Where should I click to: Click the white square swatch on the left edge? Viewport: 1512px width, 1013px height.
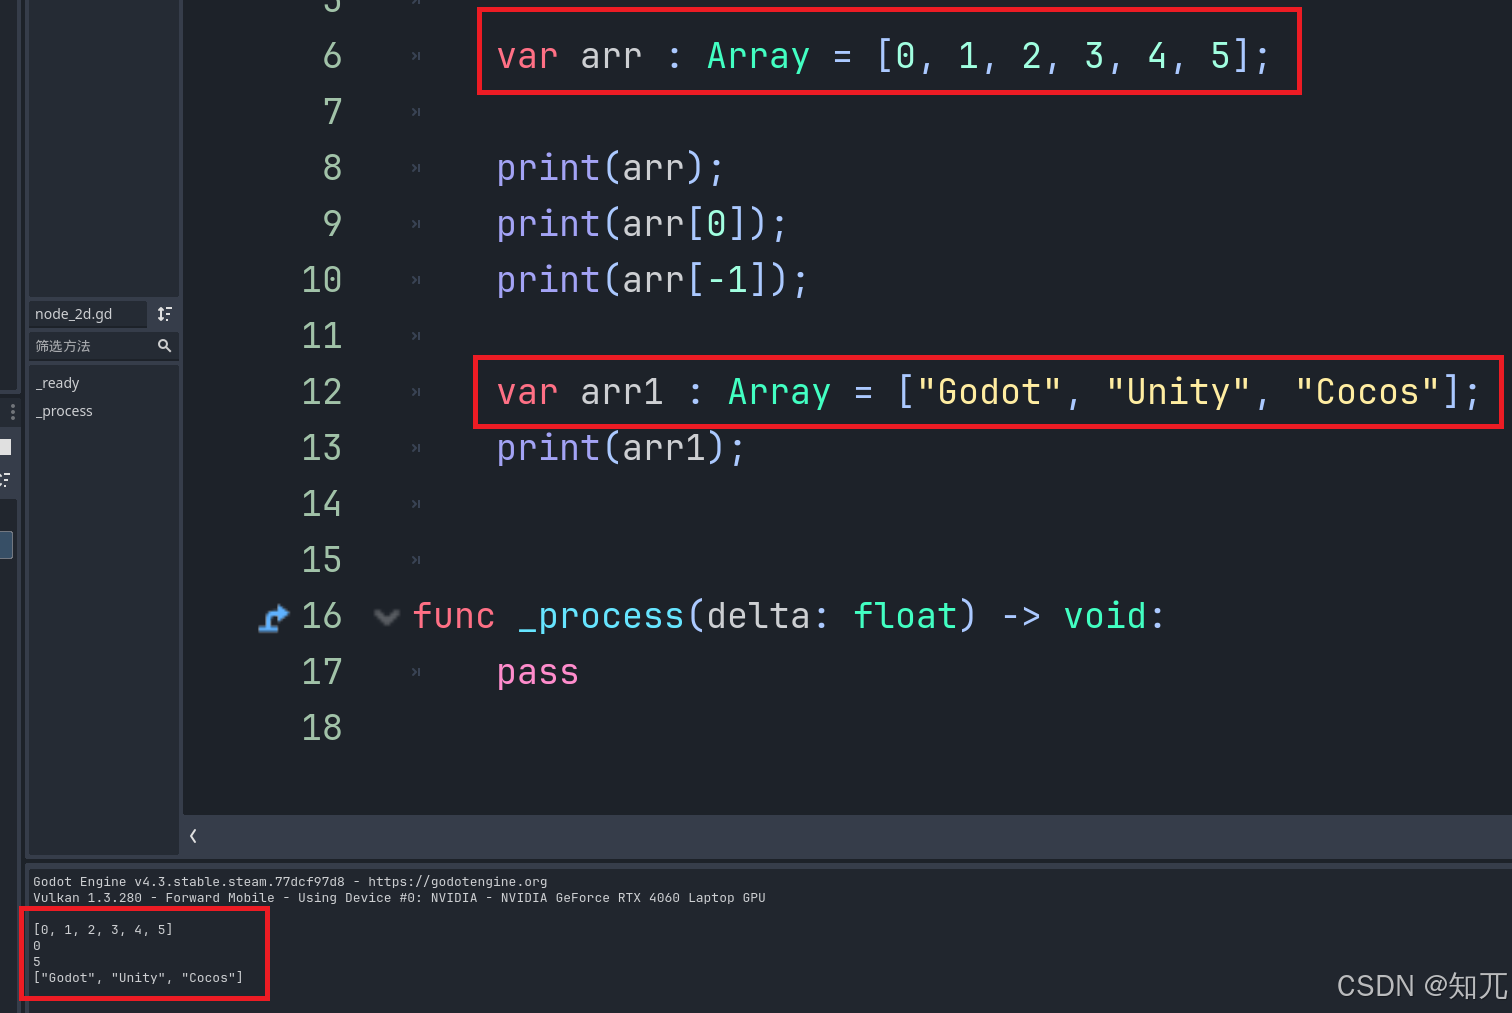[x=6, y=446]
